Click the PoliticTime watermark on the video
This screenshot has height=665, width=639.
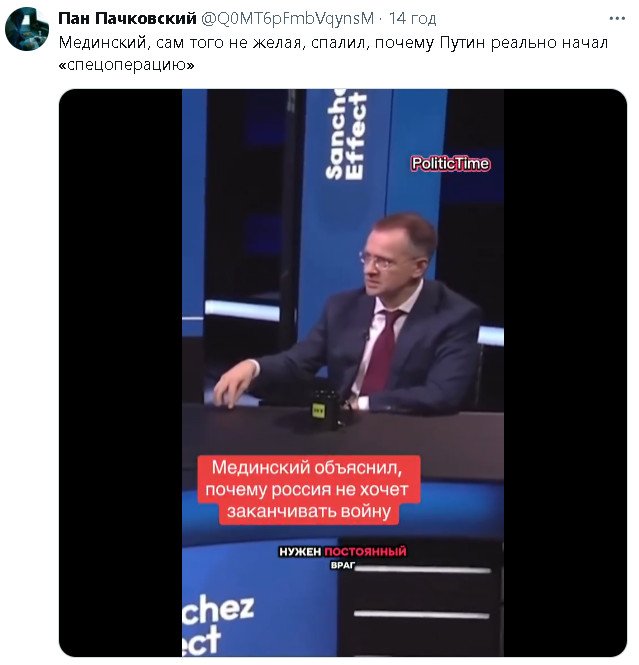[450, 164]
